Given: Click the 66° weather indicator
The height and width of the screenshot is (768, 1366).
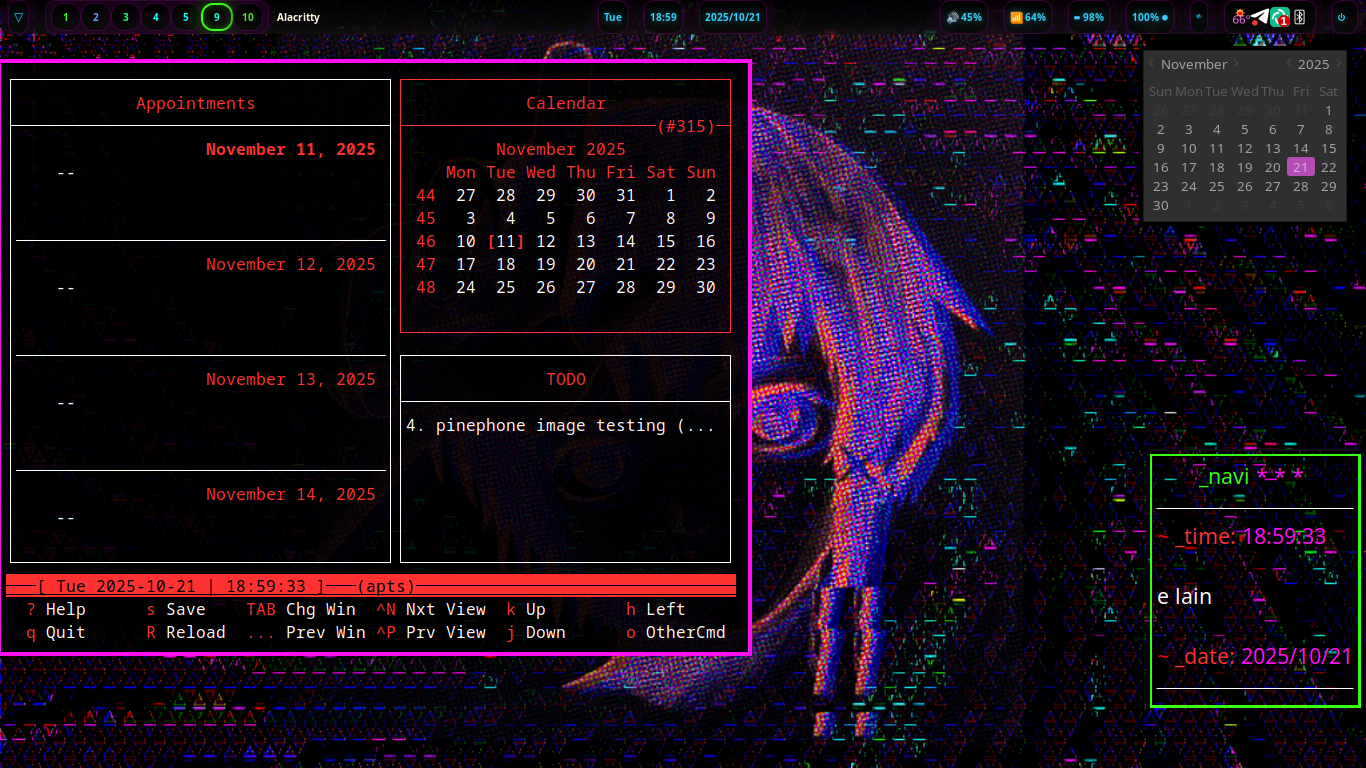Looking at the screenshot, I should point(1240,17).
